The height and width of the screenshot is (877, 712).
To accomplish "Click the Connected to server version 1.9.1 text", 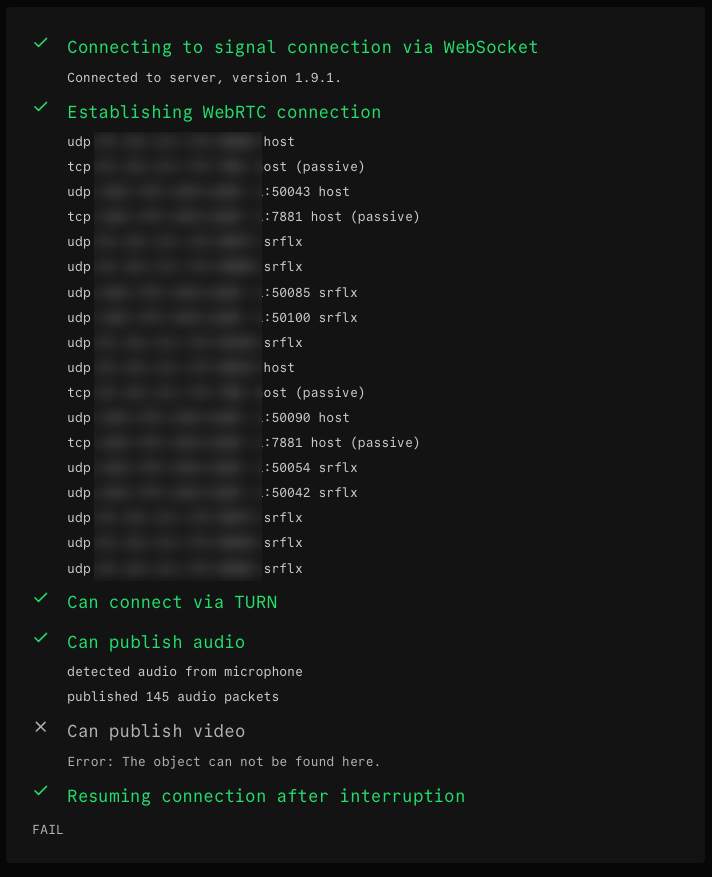I will (x=211, y=77).
